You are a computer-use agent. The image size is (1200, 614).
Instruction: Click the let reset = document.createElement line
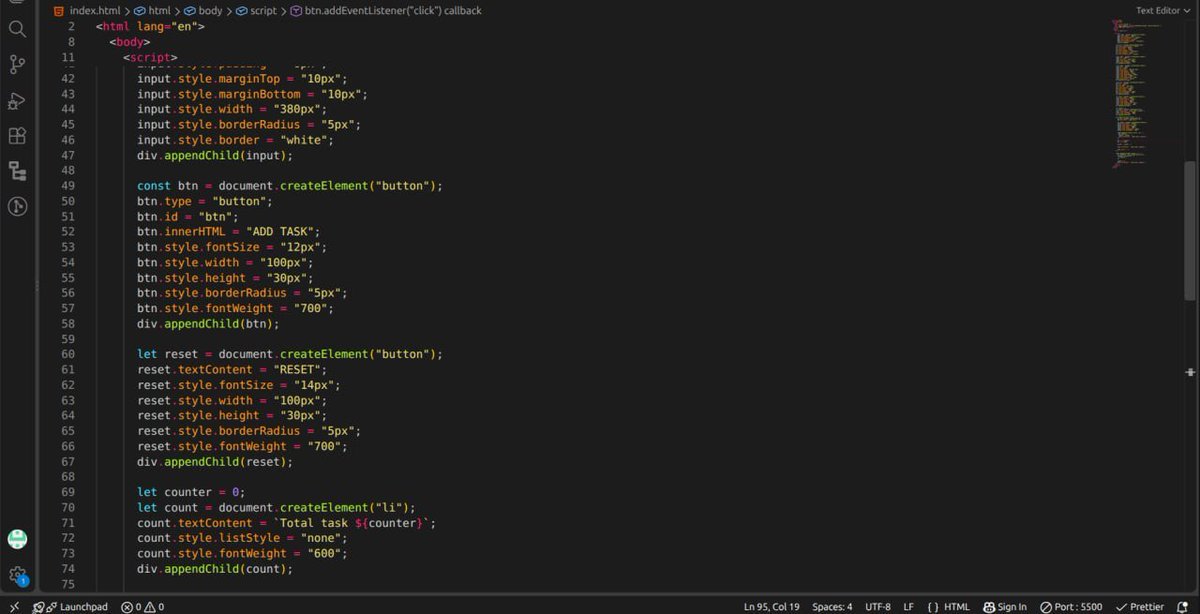coord(290,354)
